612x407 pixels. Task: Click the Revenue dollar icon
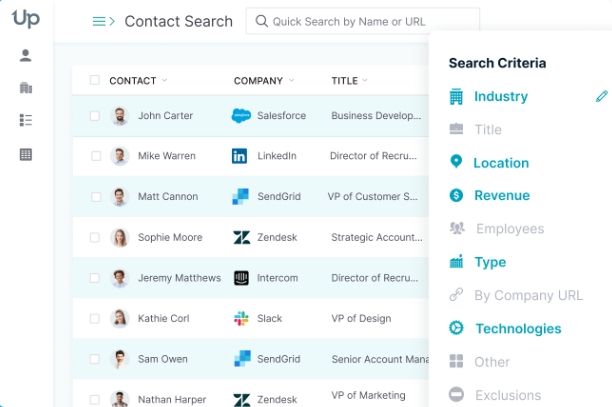coord(456,195)
